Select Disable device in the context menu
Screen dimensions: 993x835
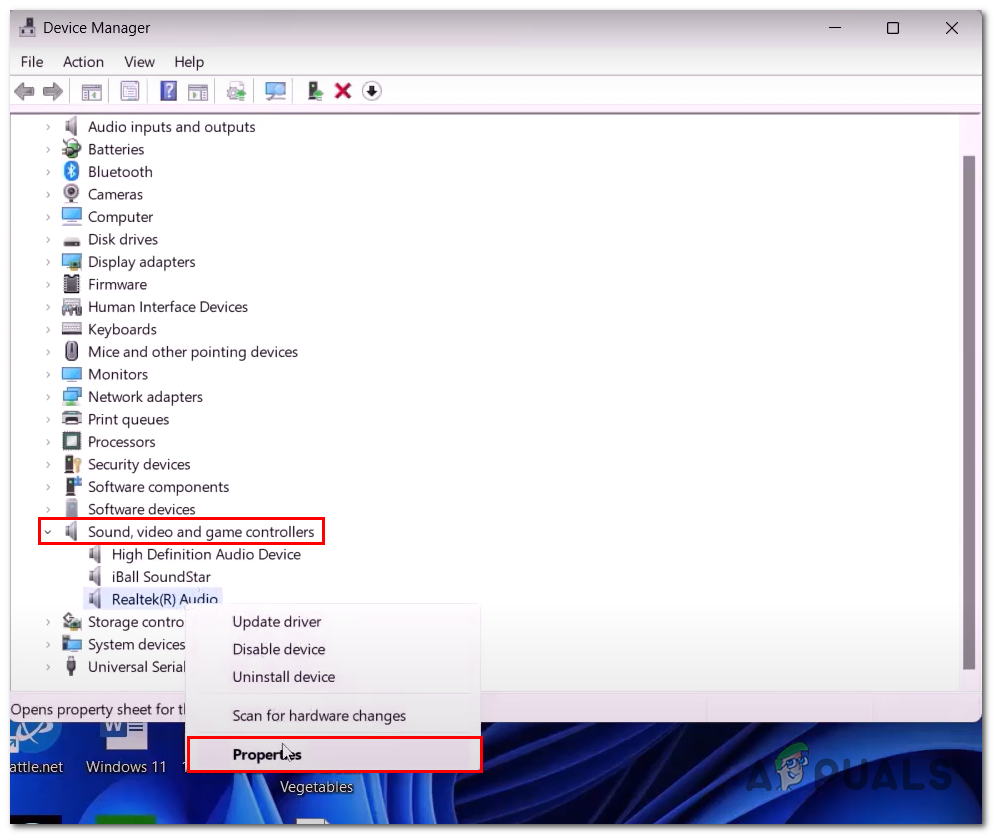point(279,649)
